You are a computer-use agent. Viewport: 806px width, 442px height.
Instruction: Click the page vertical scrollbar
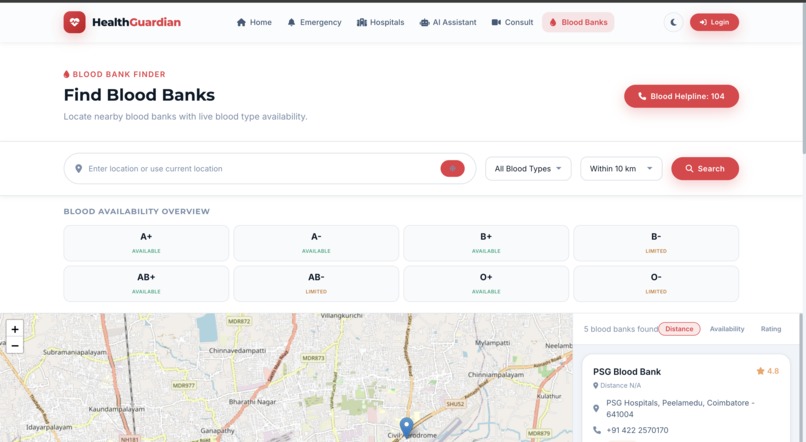803,77
